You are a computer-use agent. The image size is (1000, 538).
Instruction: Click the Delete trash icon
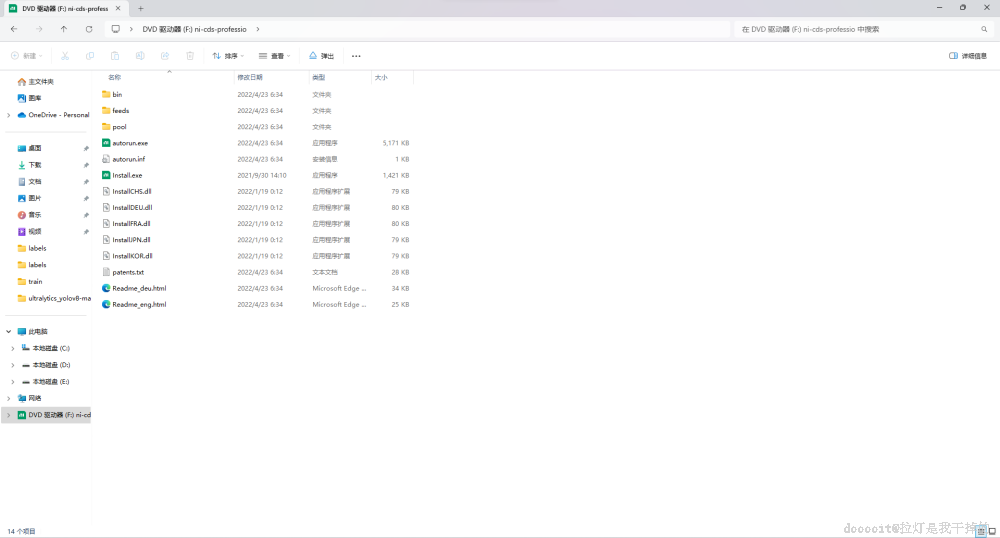190,56
